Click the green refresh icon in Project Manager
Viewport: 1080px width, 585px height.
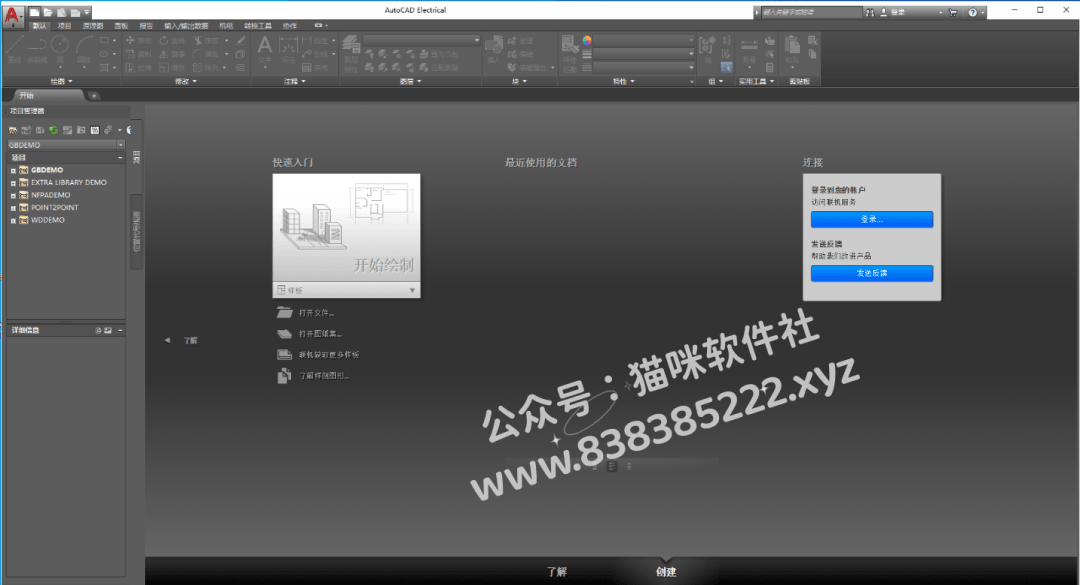[54, 130]
